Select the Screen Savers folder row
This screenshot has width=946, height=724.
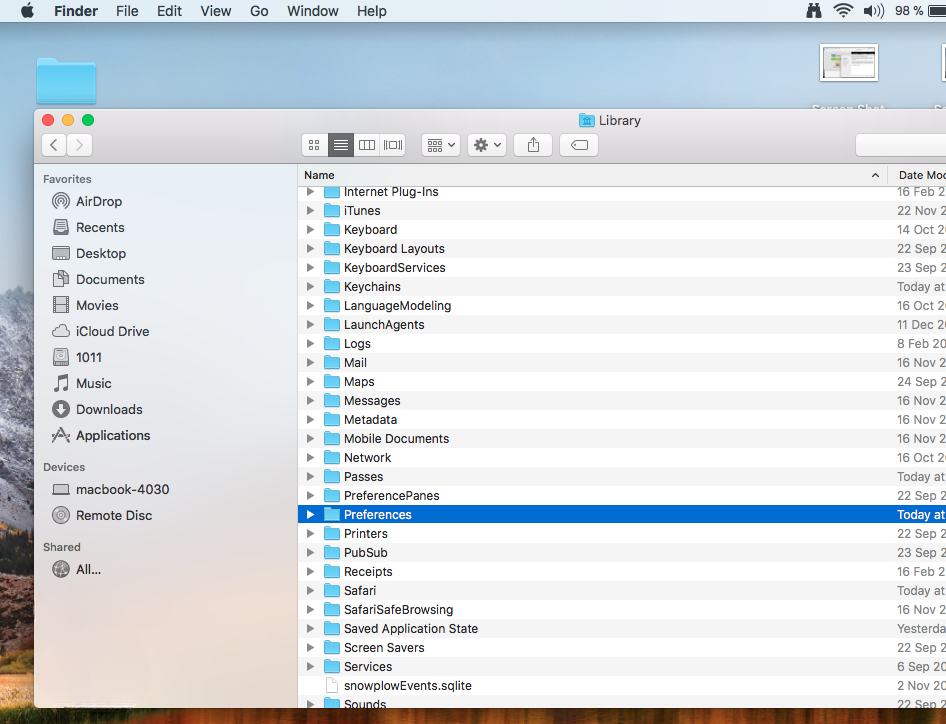point(622,647)
